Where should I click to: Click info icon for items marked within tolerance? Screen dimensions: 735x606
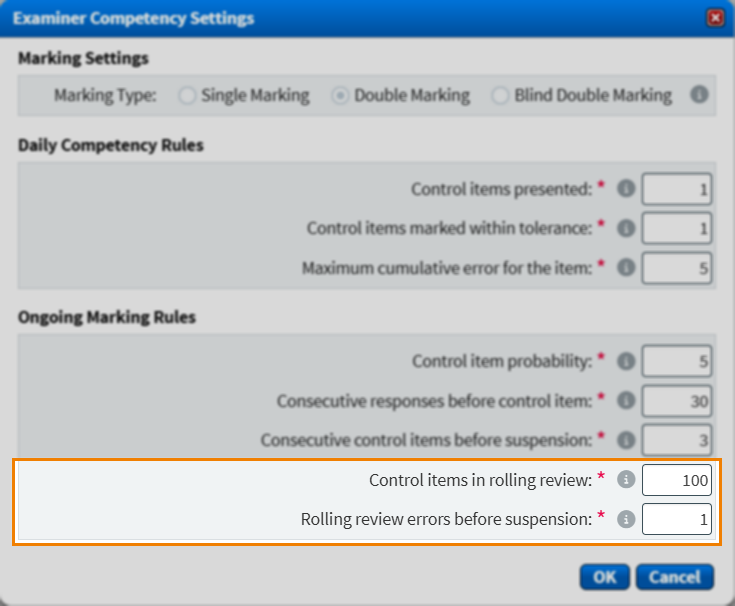coord(627,228)
